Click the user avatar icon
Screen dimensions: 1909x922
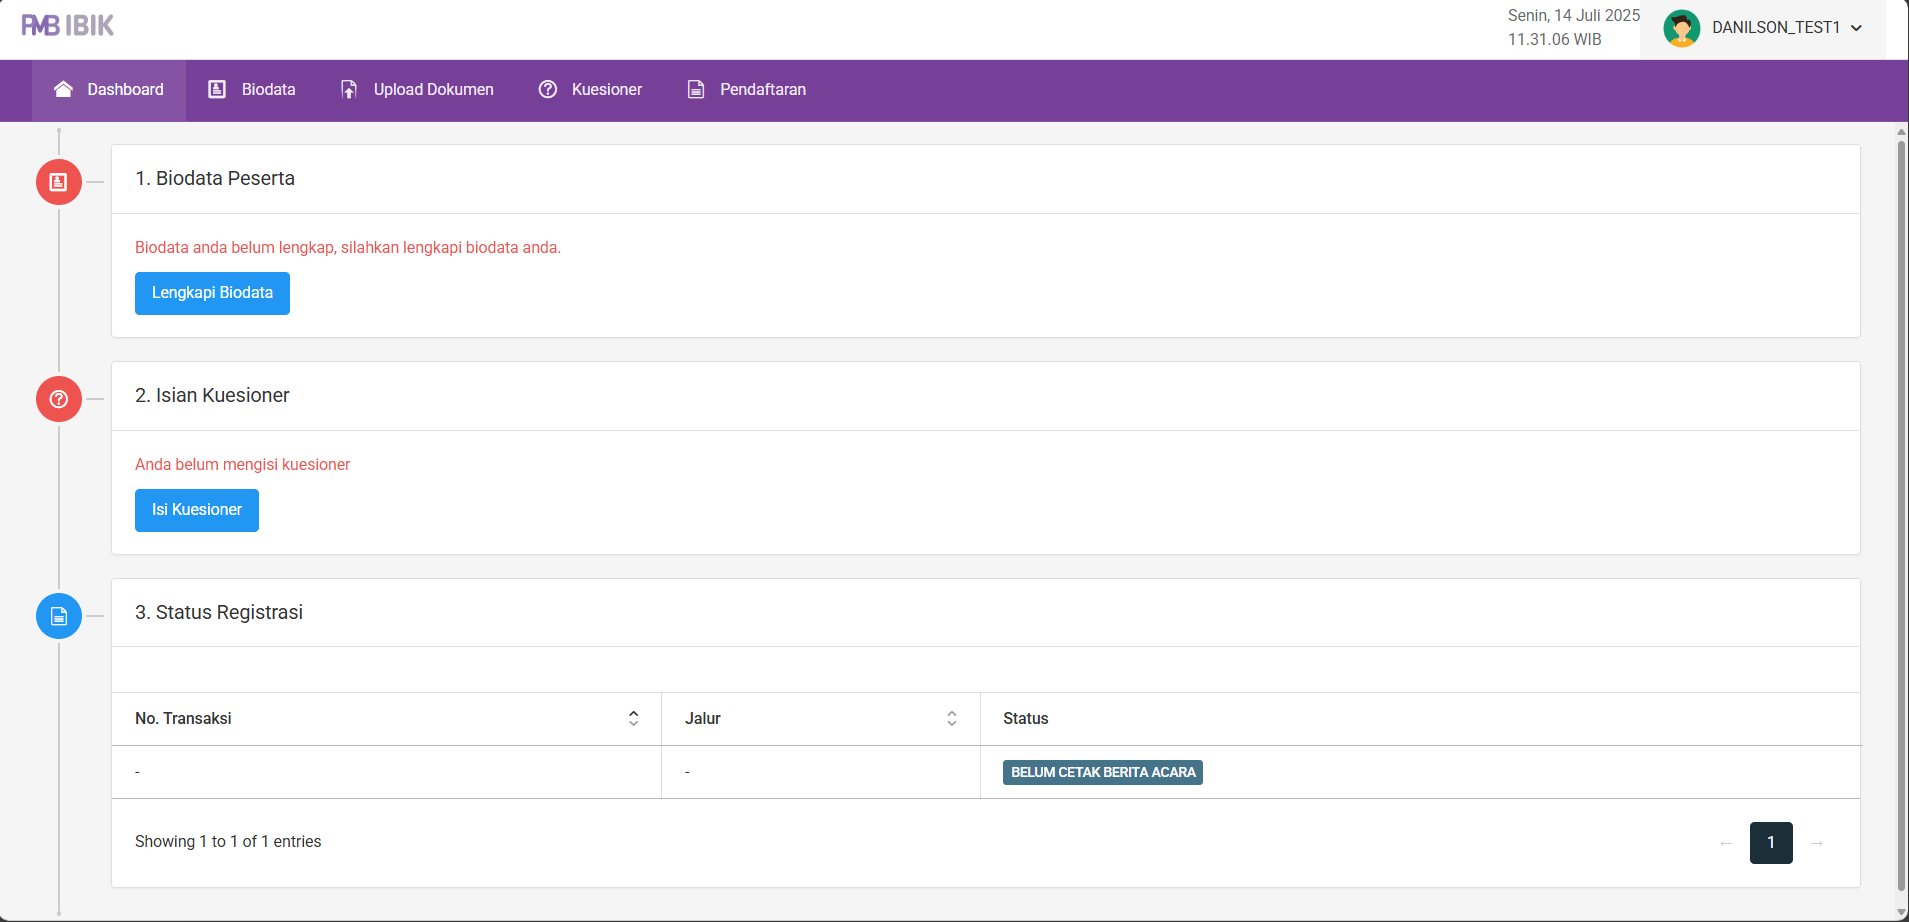point(1681,28)
